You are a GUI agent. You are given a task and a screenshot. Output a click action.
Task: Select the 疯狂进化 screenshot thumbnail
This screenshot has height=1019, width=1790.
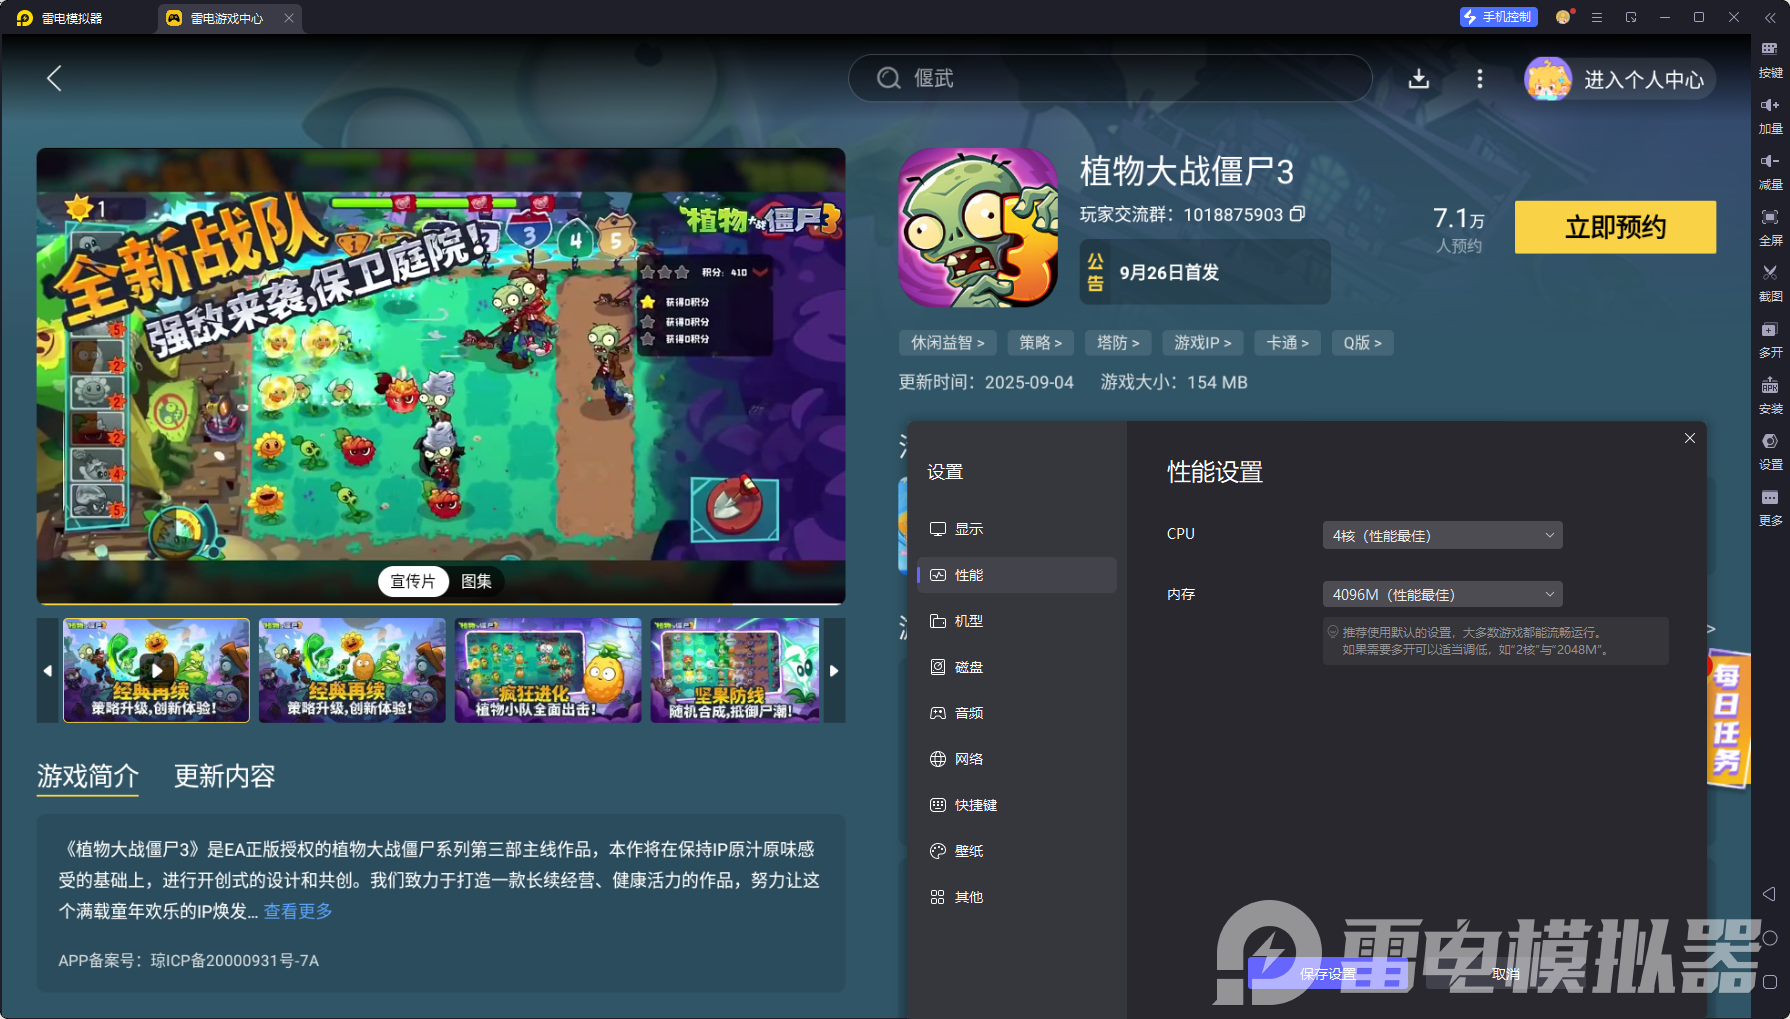tap(548, 670)
